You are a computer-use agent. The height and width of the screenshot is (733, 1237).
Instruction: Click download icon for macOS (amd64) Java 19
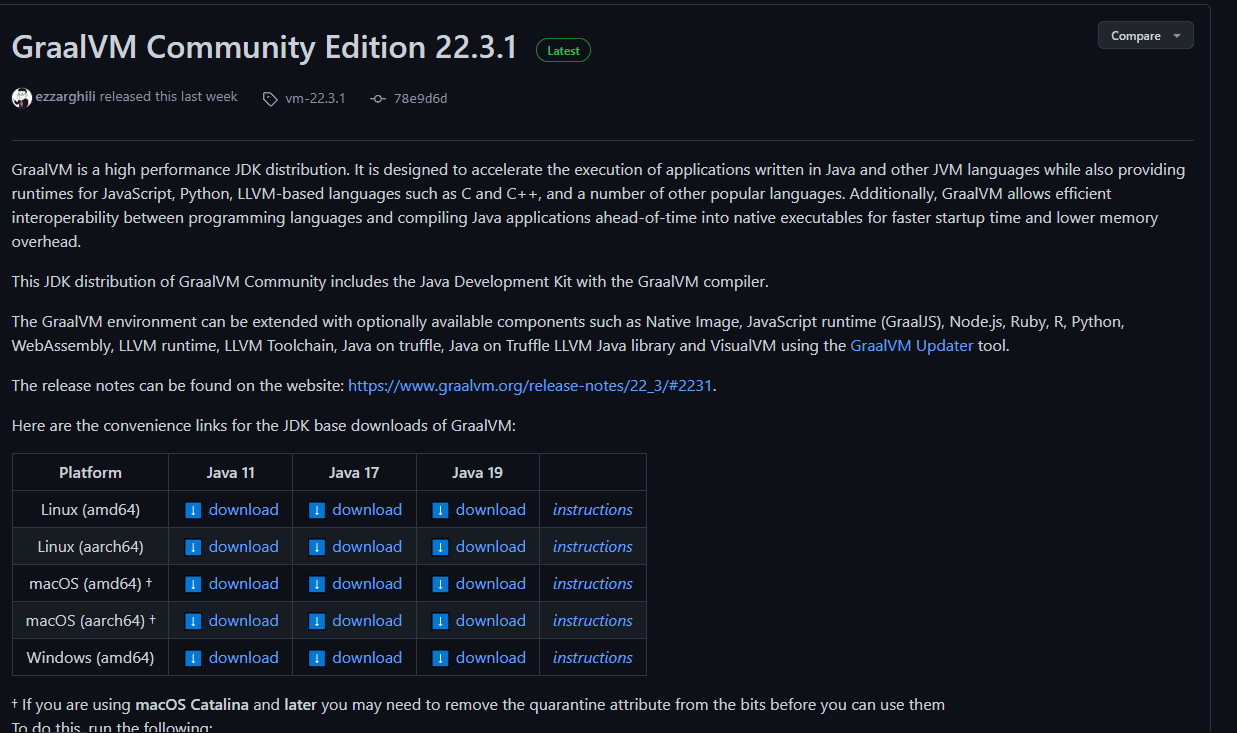(441, 584)
